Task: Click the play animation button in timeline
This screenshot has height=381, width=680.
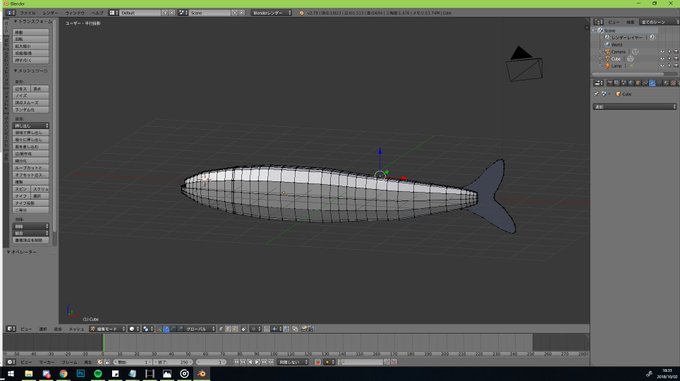Action: [x=257, y=362]
